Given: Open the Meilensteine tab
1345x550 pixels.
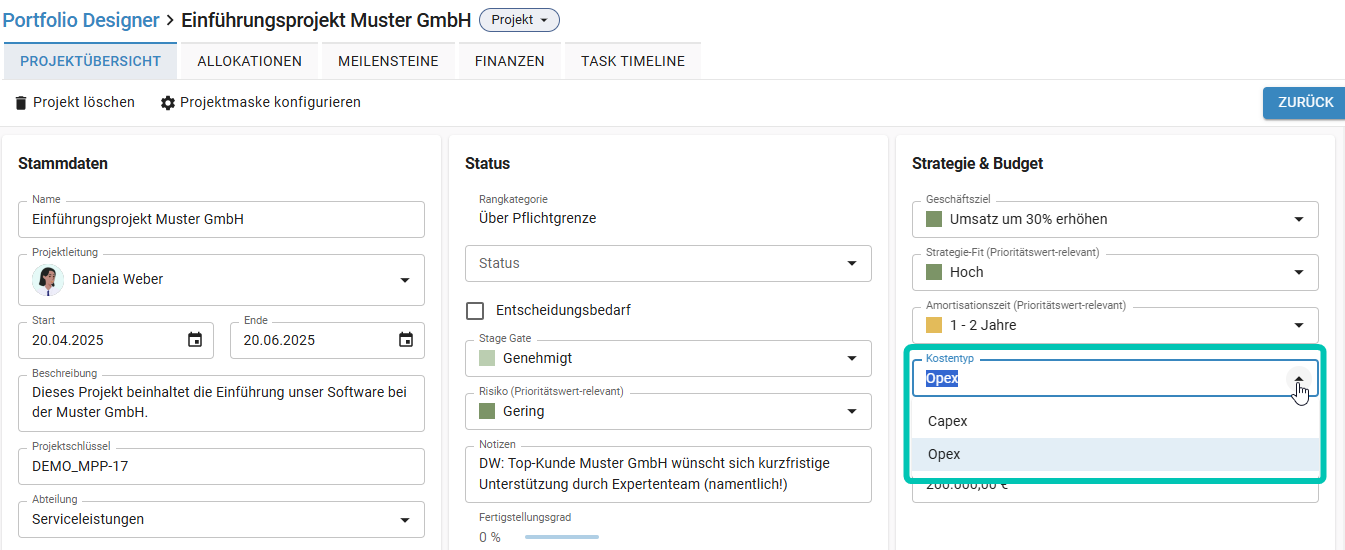Looking at the screenshot, I should click(388, 61).
